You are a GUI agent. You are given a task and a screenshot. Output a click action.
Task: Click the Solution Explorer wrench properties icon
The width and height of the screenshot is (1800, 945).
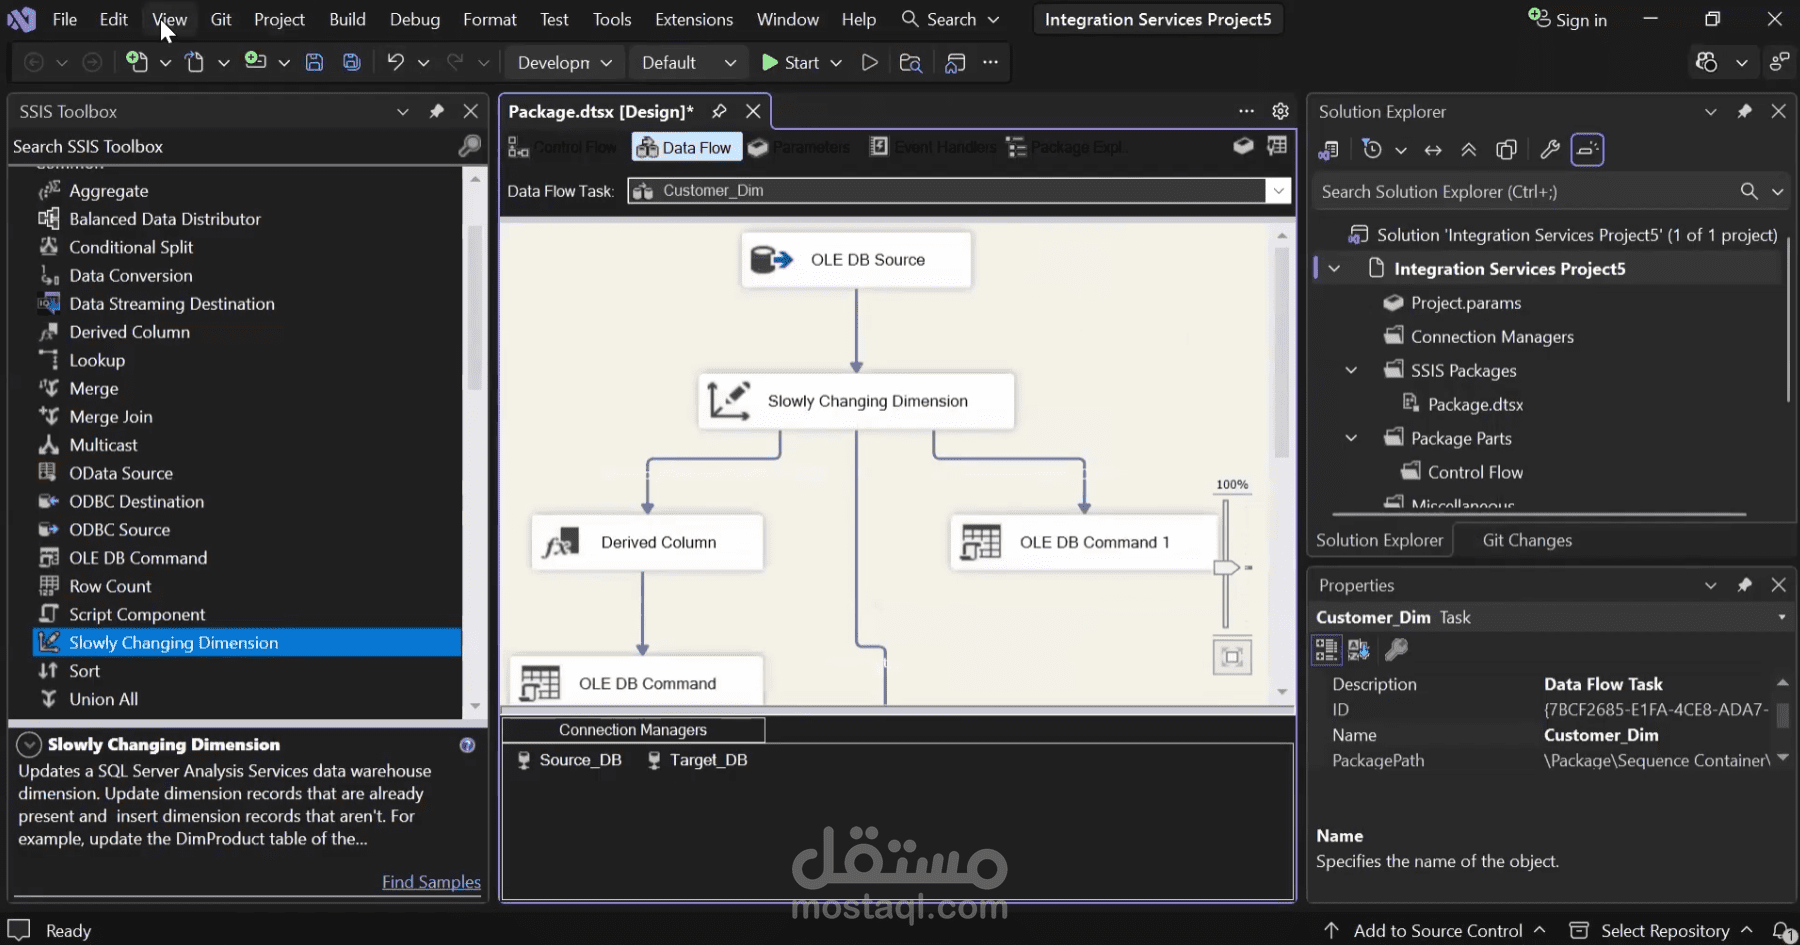point(1550,150)
